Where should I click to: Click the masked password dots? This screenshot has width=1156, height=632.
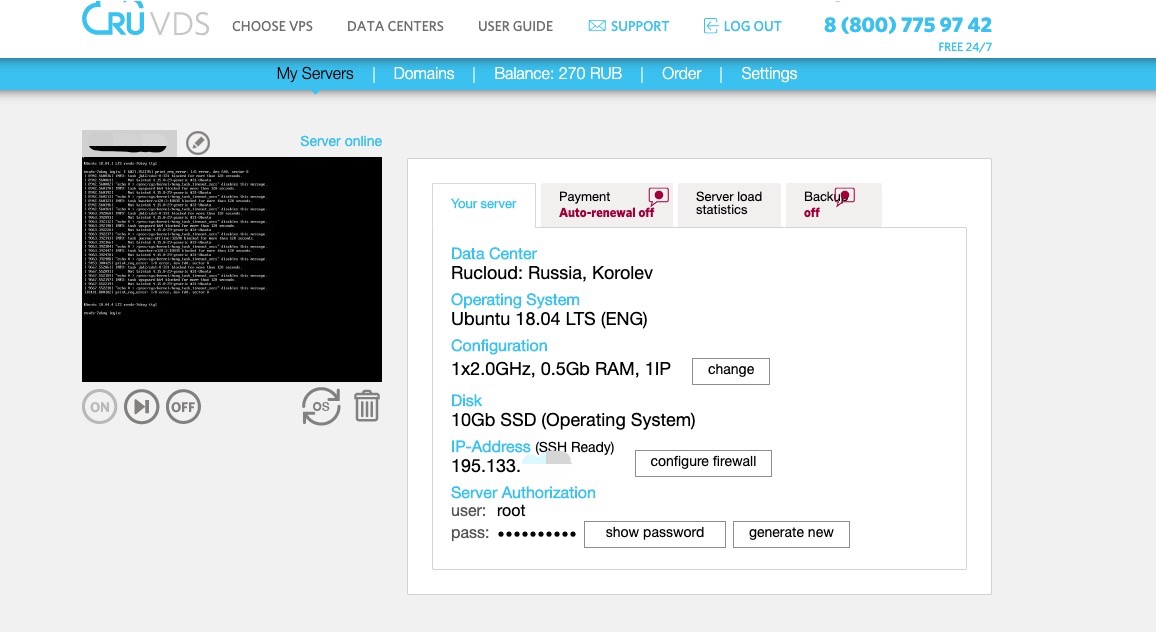point(537,534)
